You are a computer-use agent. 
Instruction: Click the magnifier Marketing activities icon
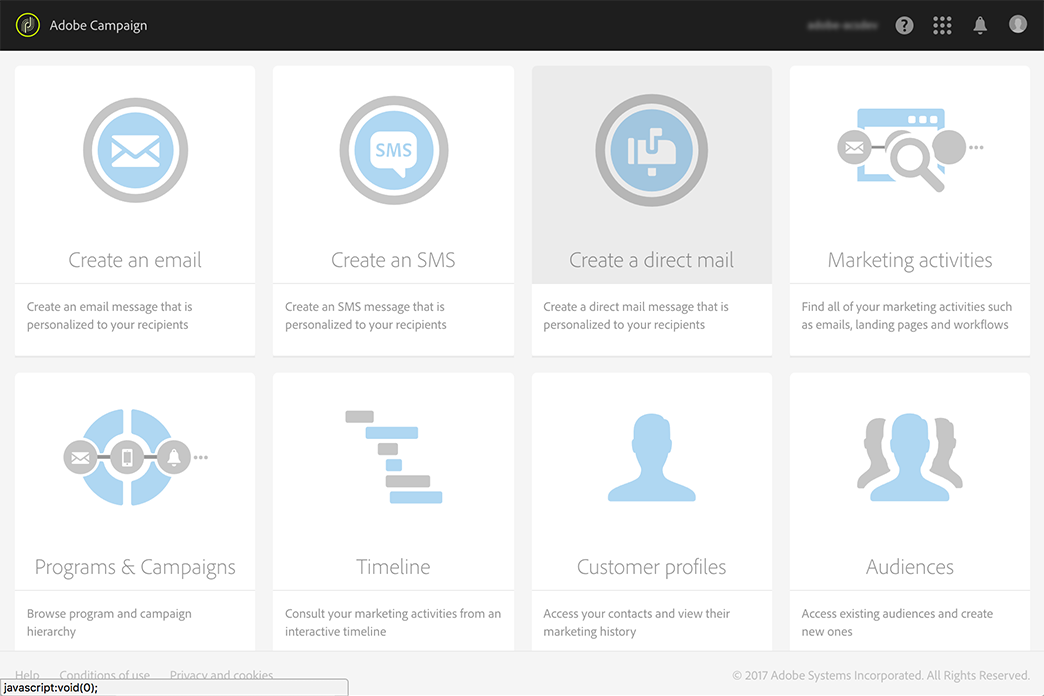910,149
